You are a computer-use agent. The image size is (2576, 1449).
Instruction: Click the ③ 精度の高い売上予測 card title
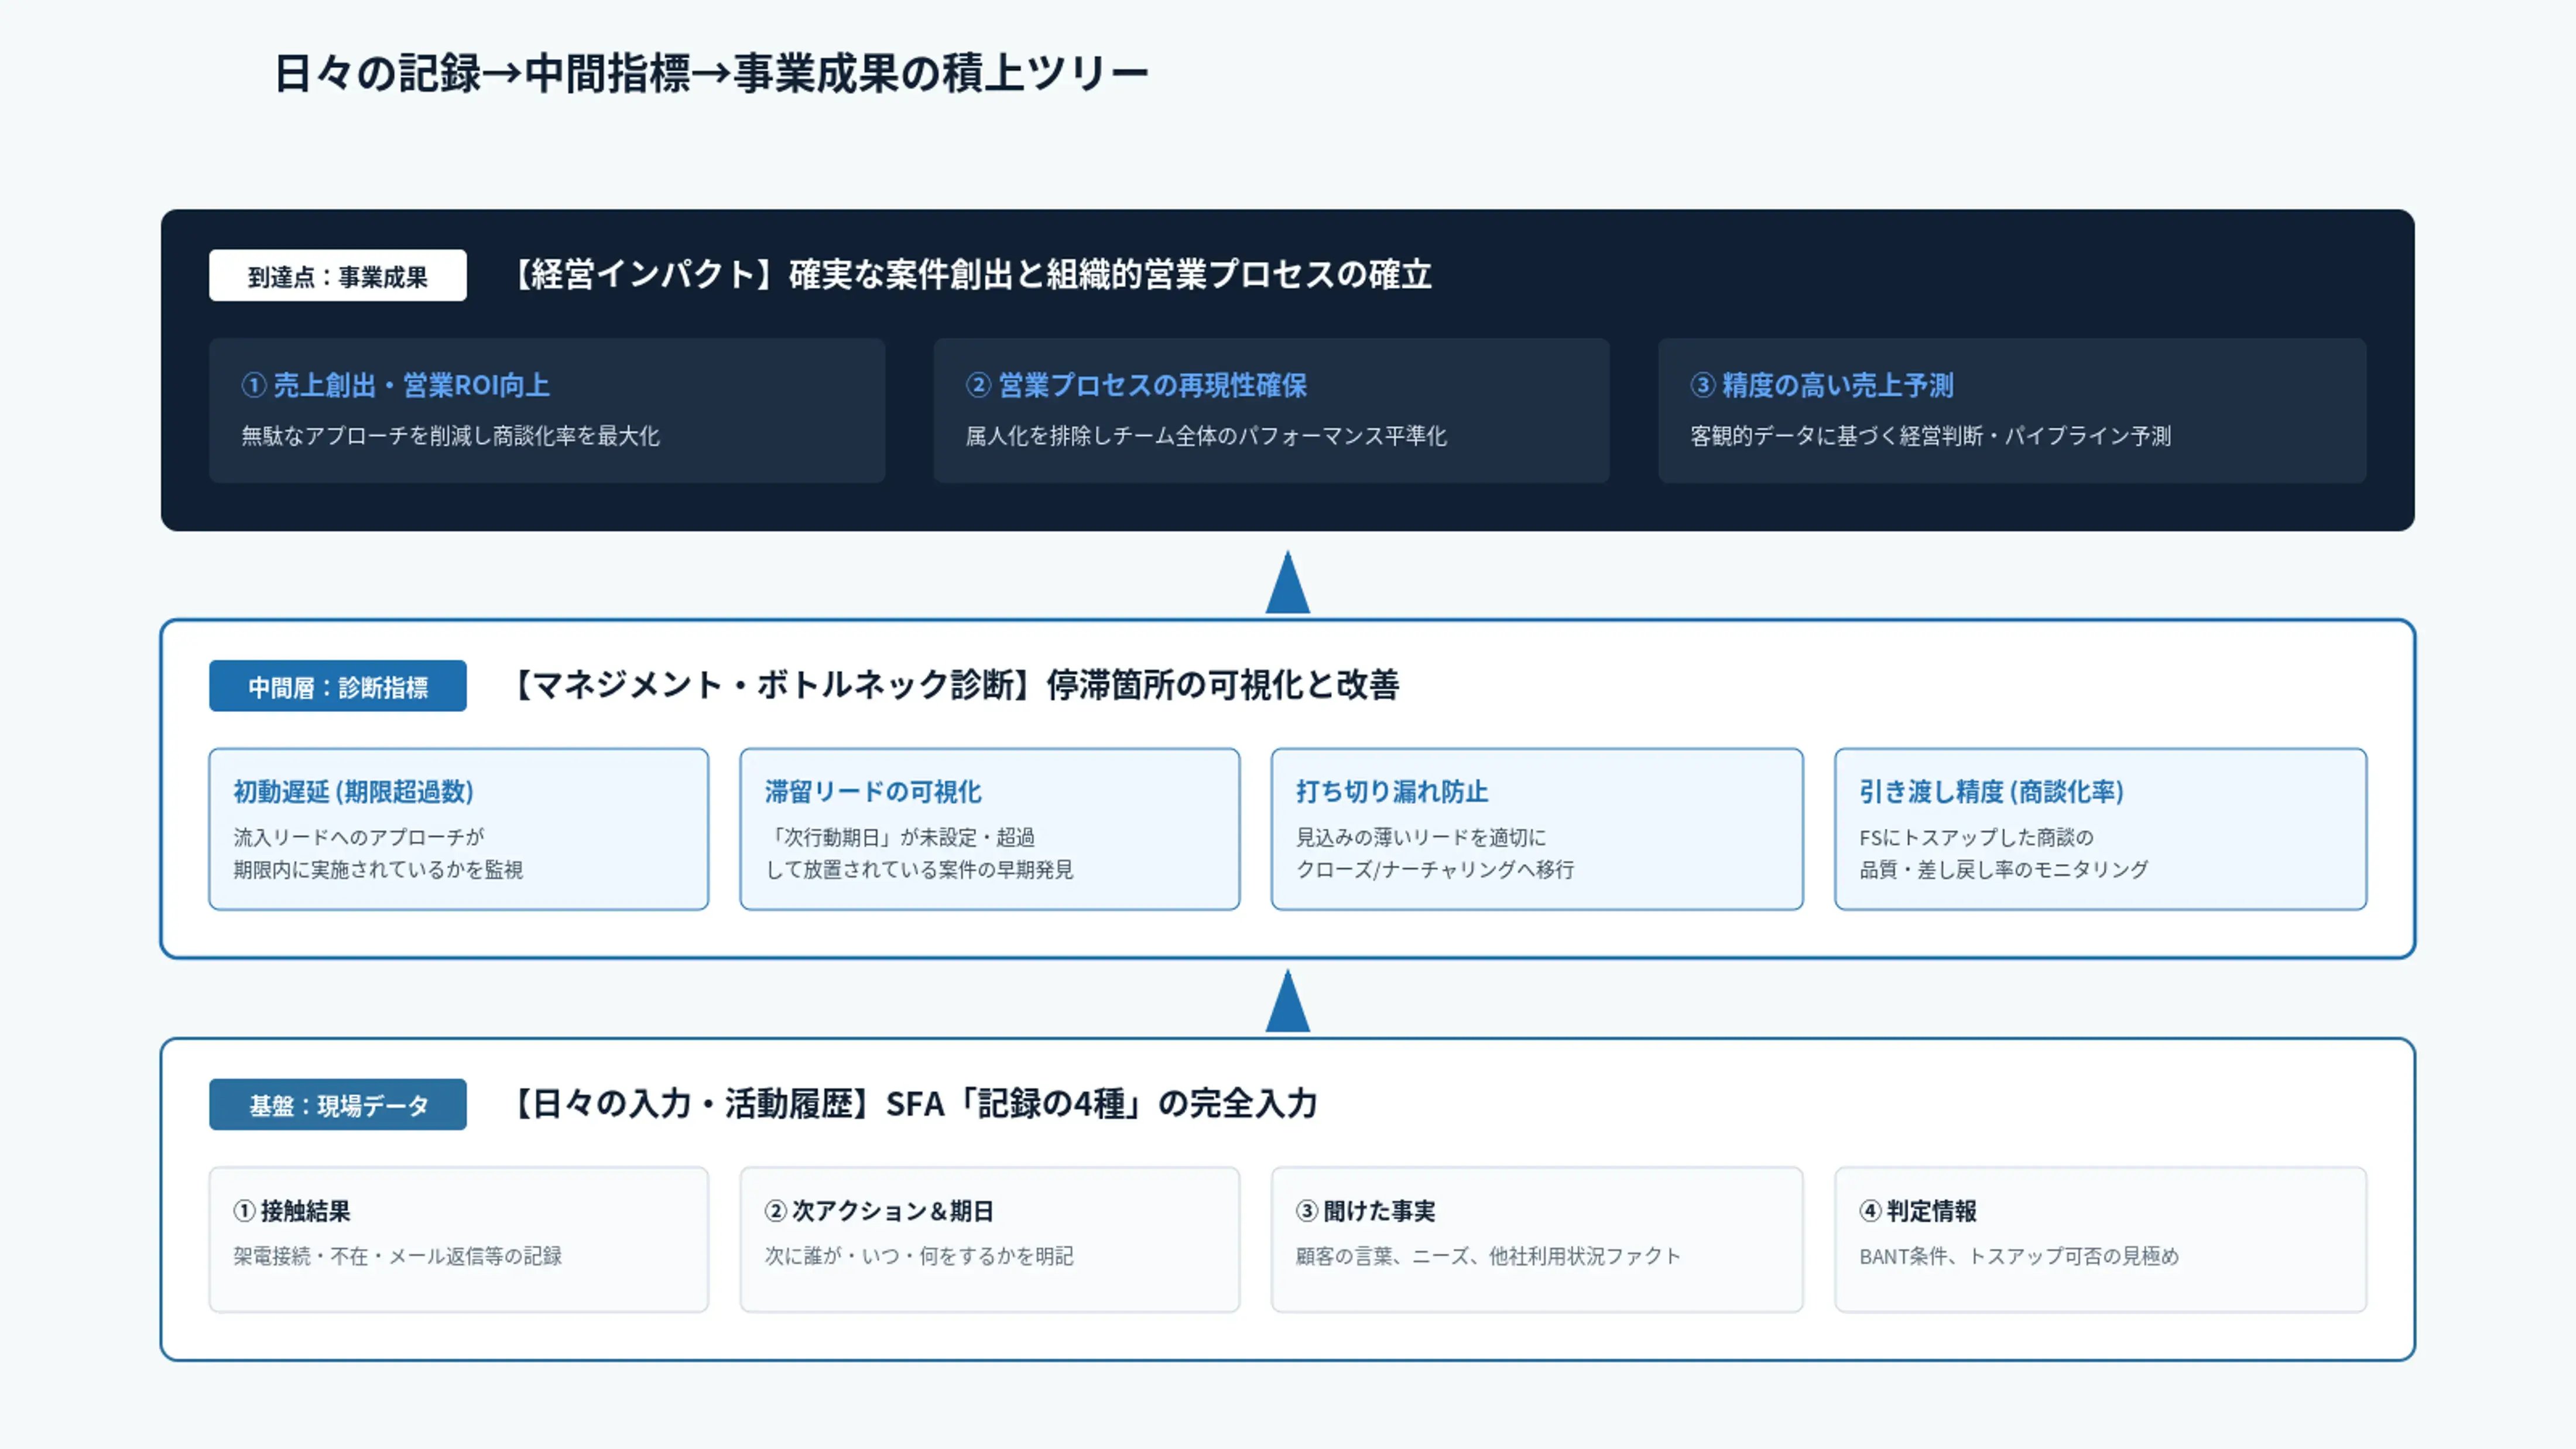pos(1822,385)
